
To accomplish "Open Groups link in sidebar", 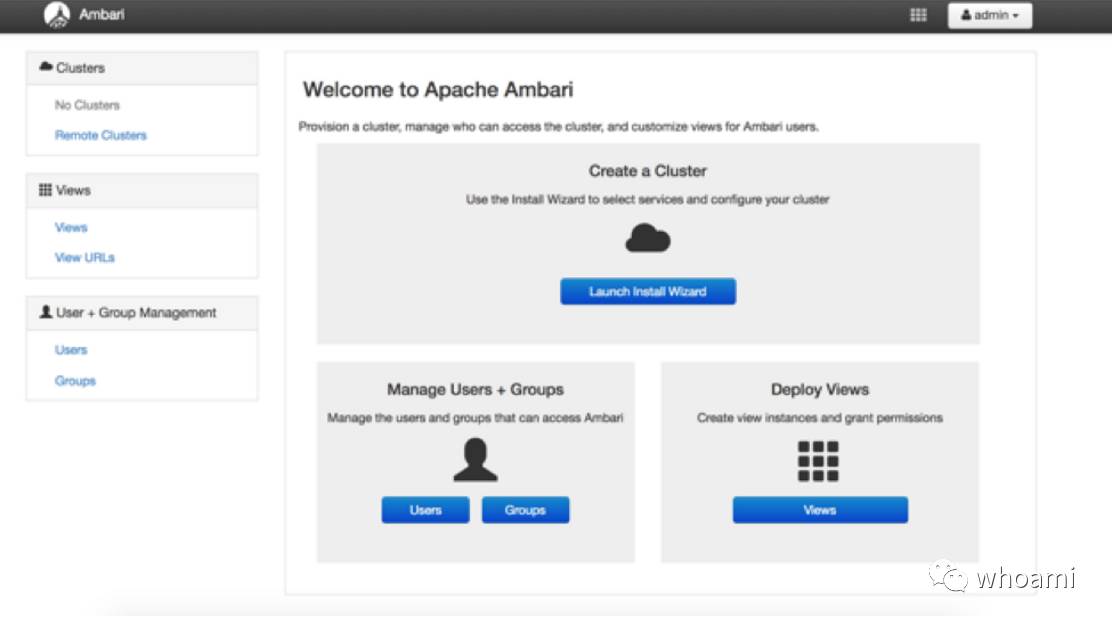I will (75, 381).
